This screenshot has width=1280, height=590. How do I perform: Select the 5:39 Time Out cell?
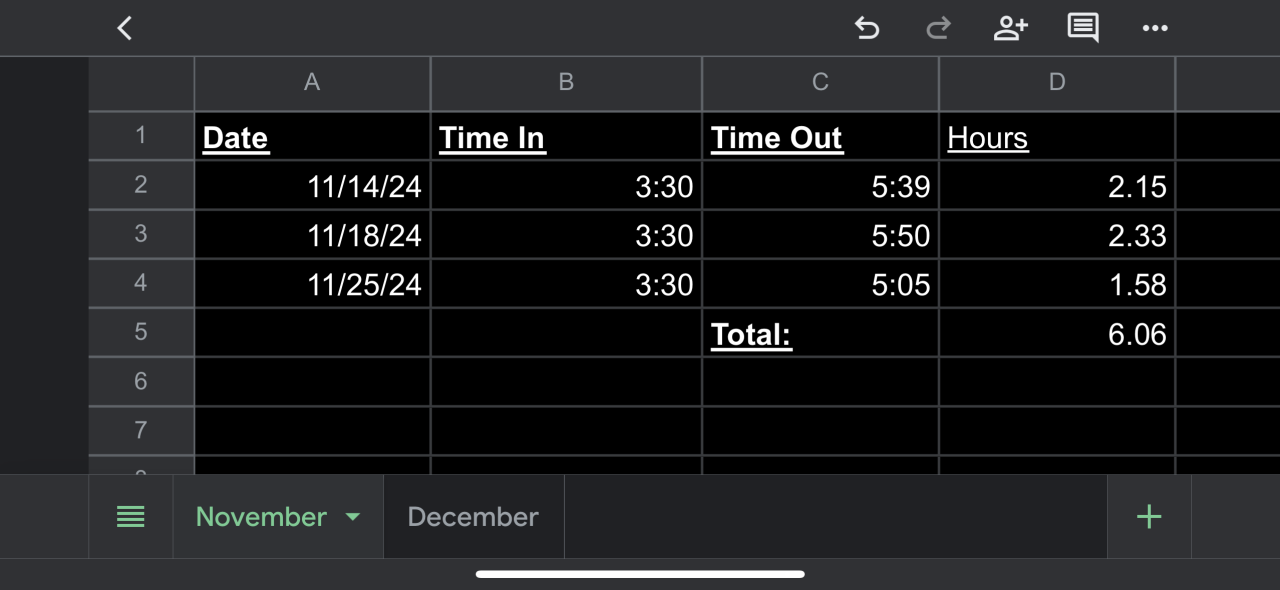click(x=820, y=186)
